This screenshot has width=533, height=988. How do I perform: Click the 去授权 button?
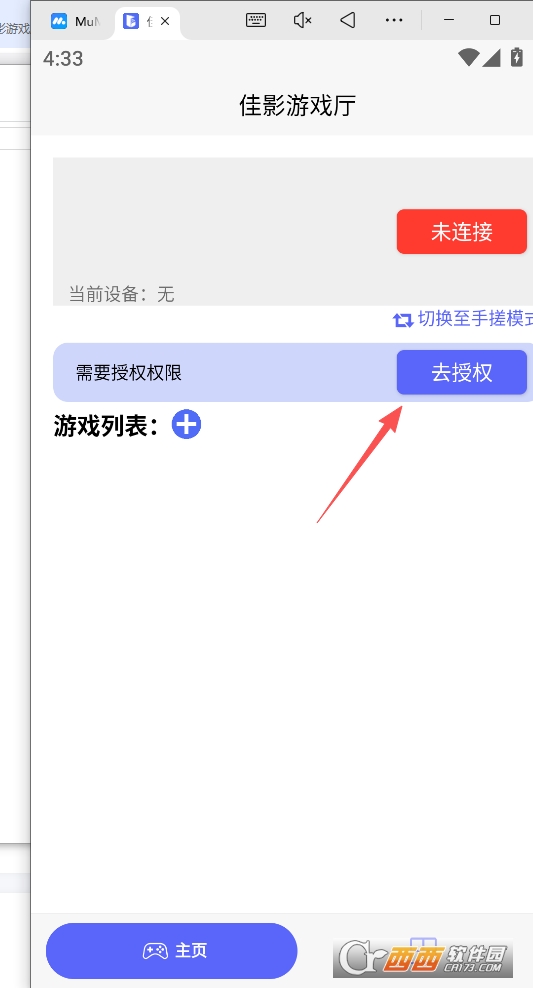pyautogui.click(x=462, y=372)
